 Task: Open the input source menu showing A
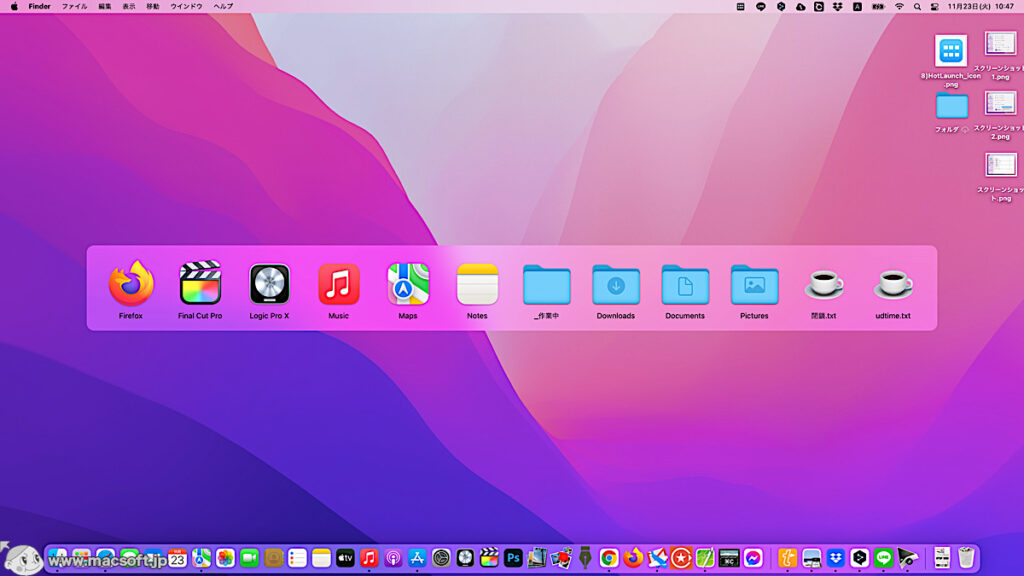point(857,7)
